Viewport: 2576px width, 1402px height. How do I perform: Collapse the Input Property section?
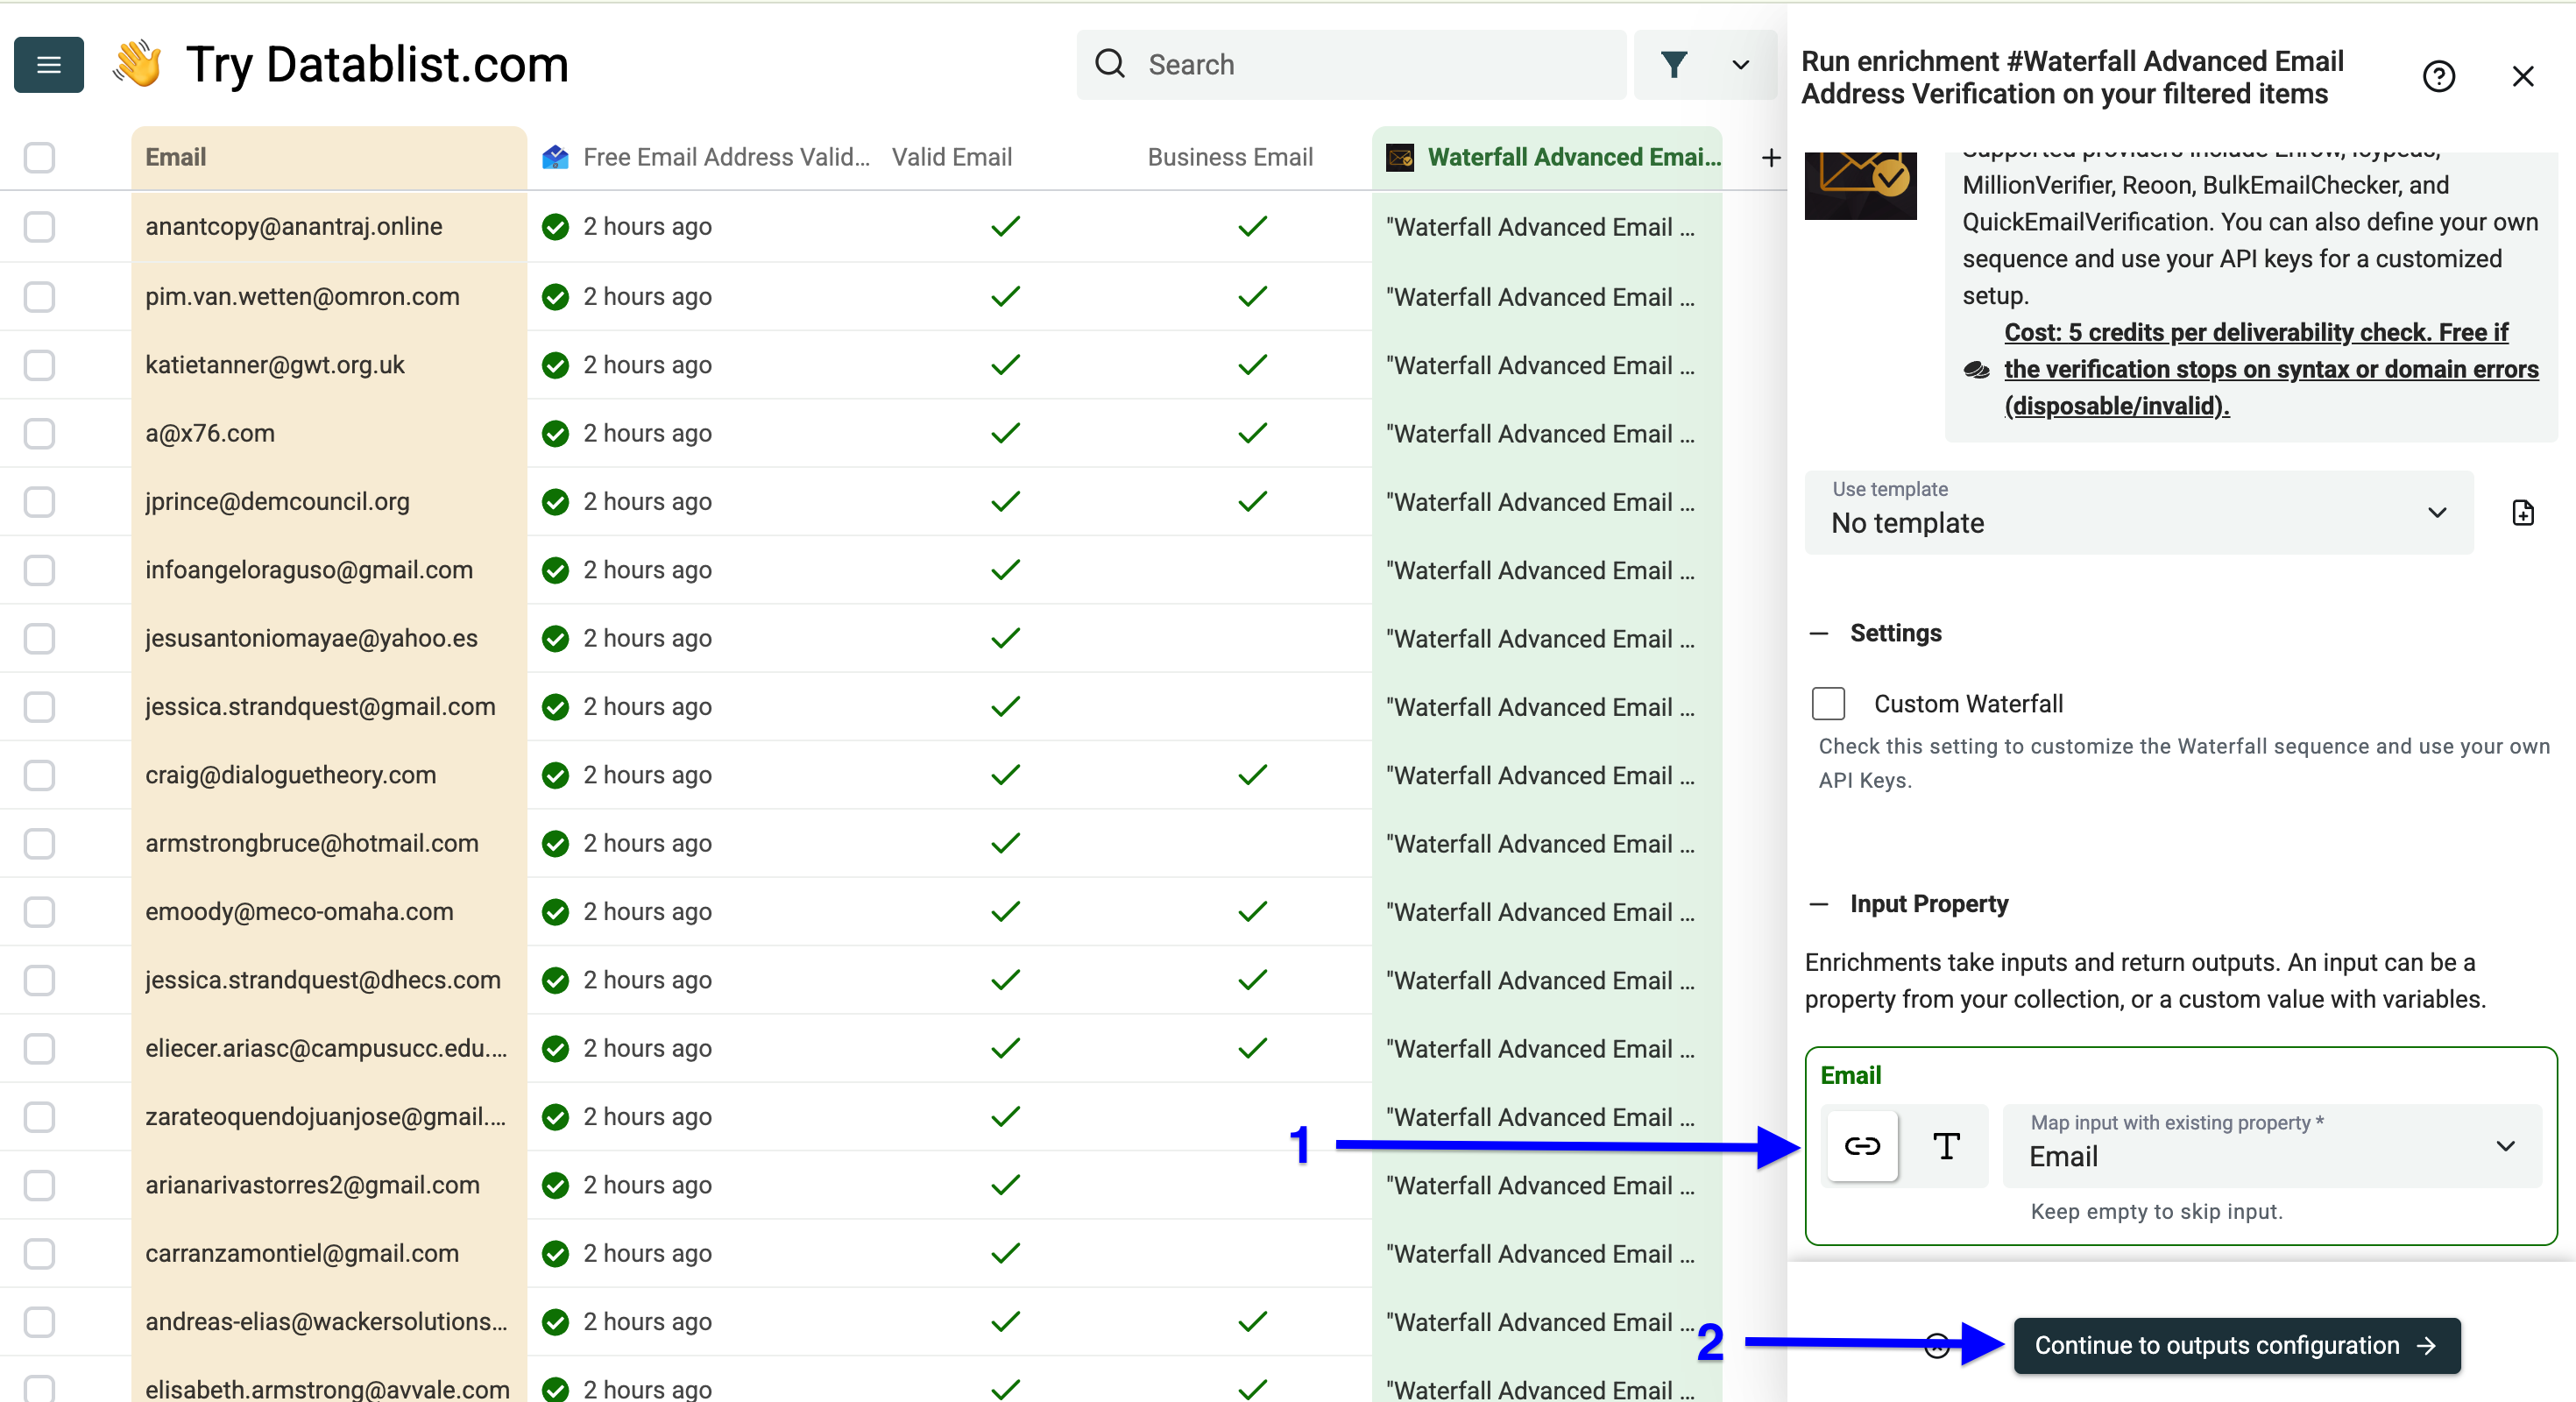(x=1818, y=904)
